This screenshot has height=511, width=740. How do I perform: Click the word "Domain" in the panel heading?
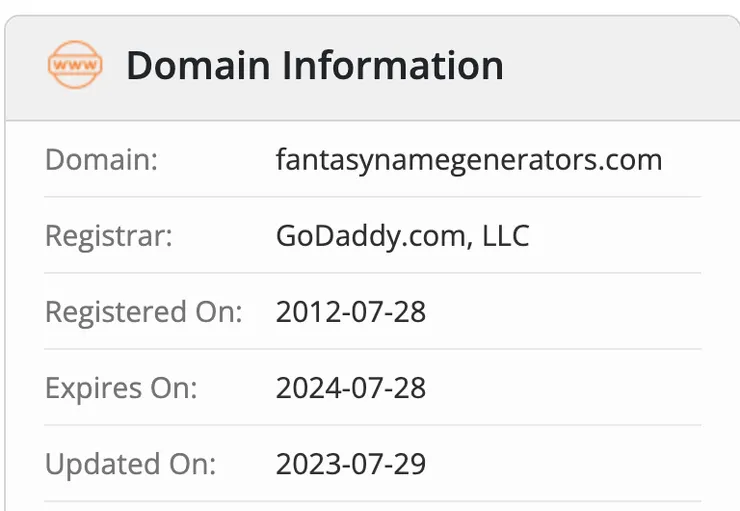[x=198, y=66]
